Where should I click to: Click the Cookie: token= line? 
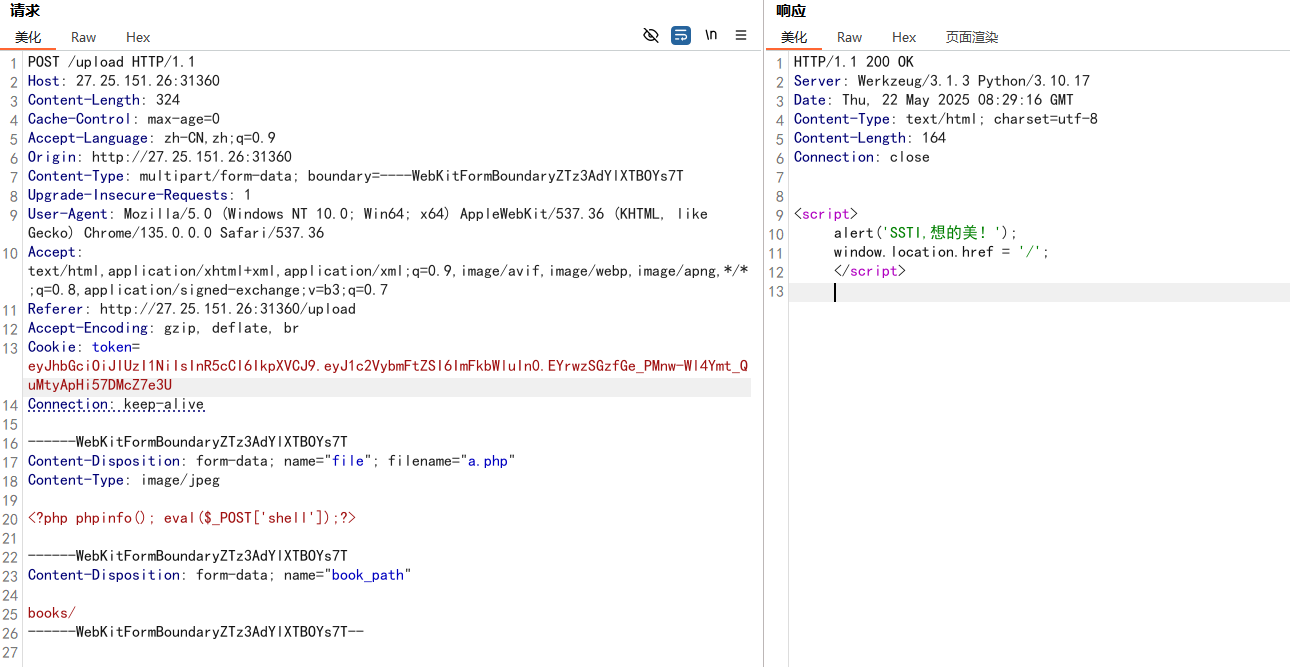tap(84, 347)
